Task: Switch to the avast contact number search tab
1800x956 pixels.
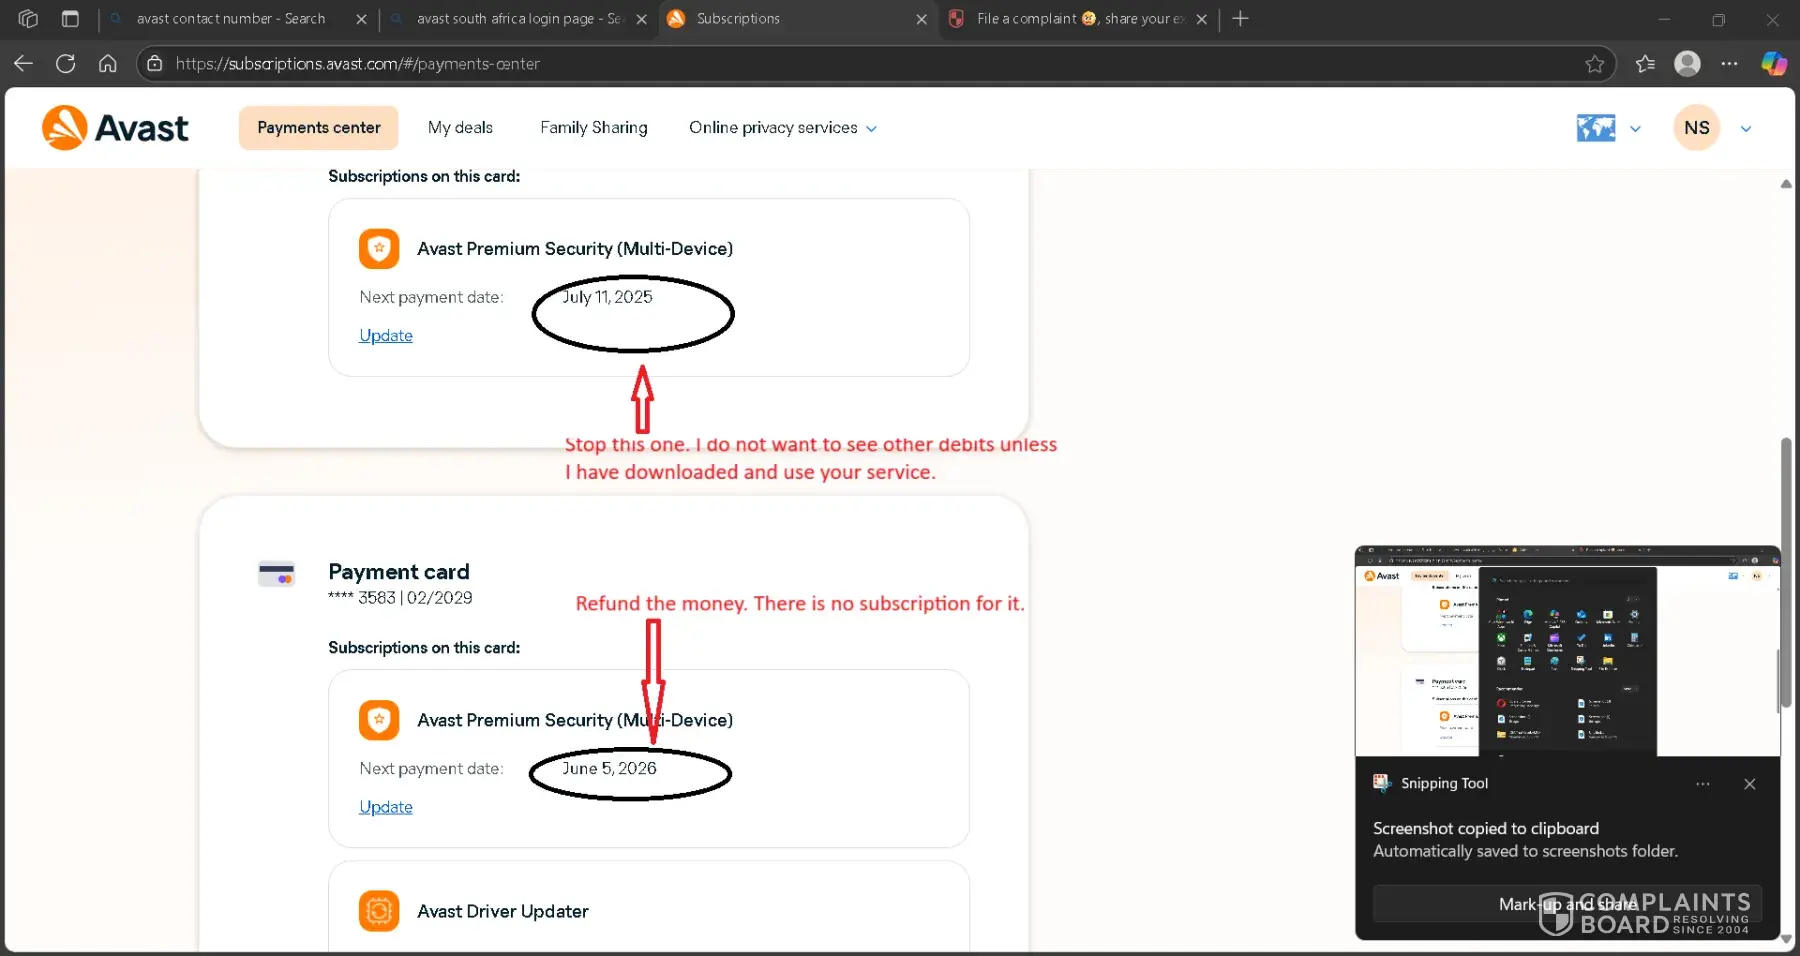Action: [x=230, y=19]
